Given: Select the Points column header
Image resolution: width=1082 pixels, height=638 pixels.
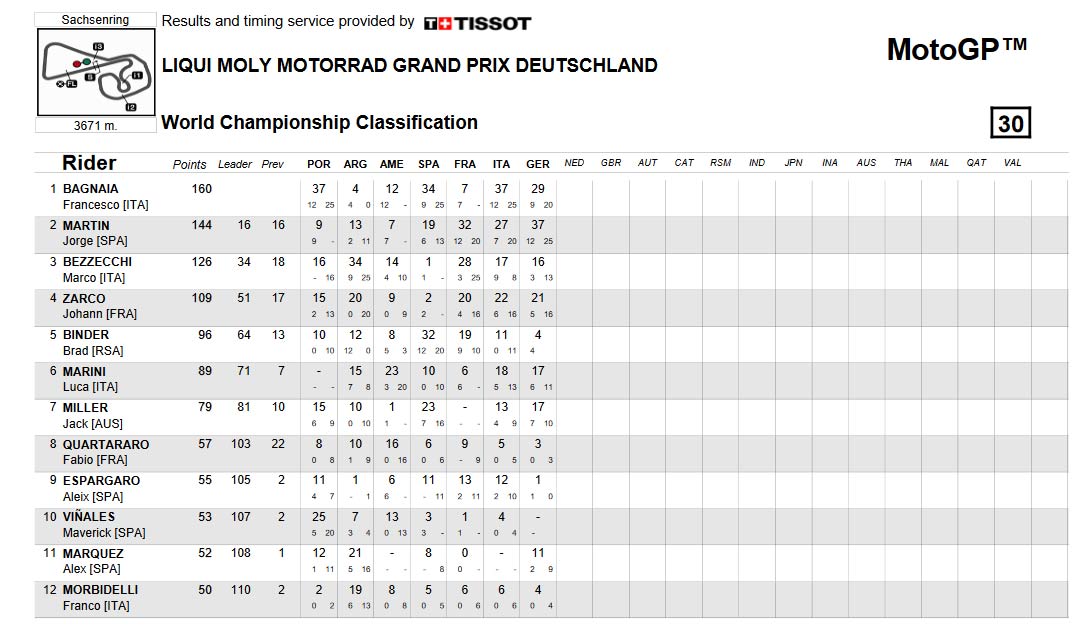Looking at the screenshot, I should [x=189, y=164].
